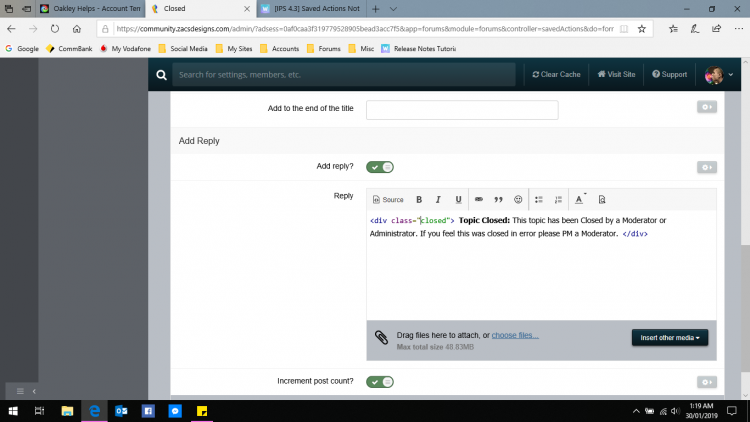Open the emoji picker in the editor

518,200
